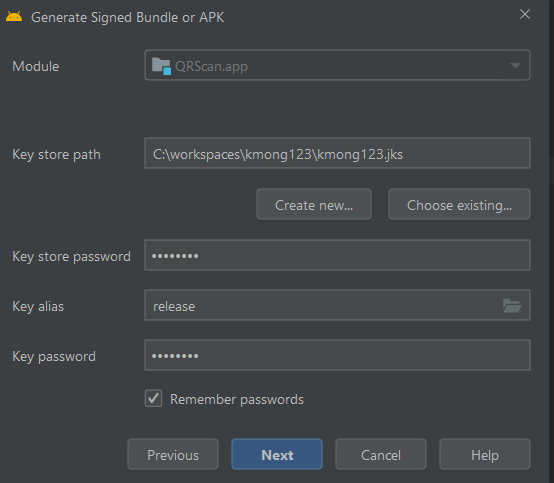Screen dimensions: 554x483
Task: Click into the Key password field
Action: pos(337,355)
